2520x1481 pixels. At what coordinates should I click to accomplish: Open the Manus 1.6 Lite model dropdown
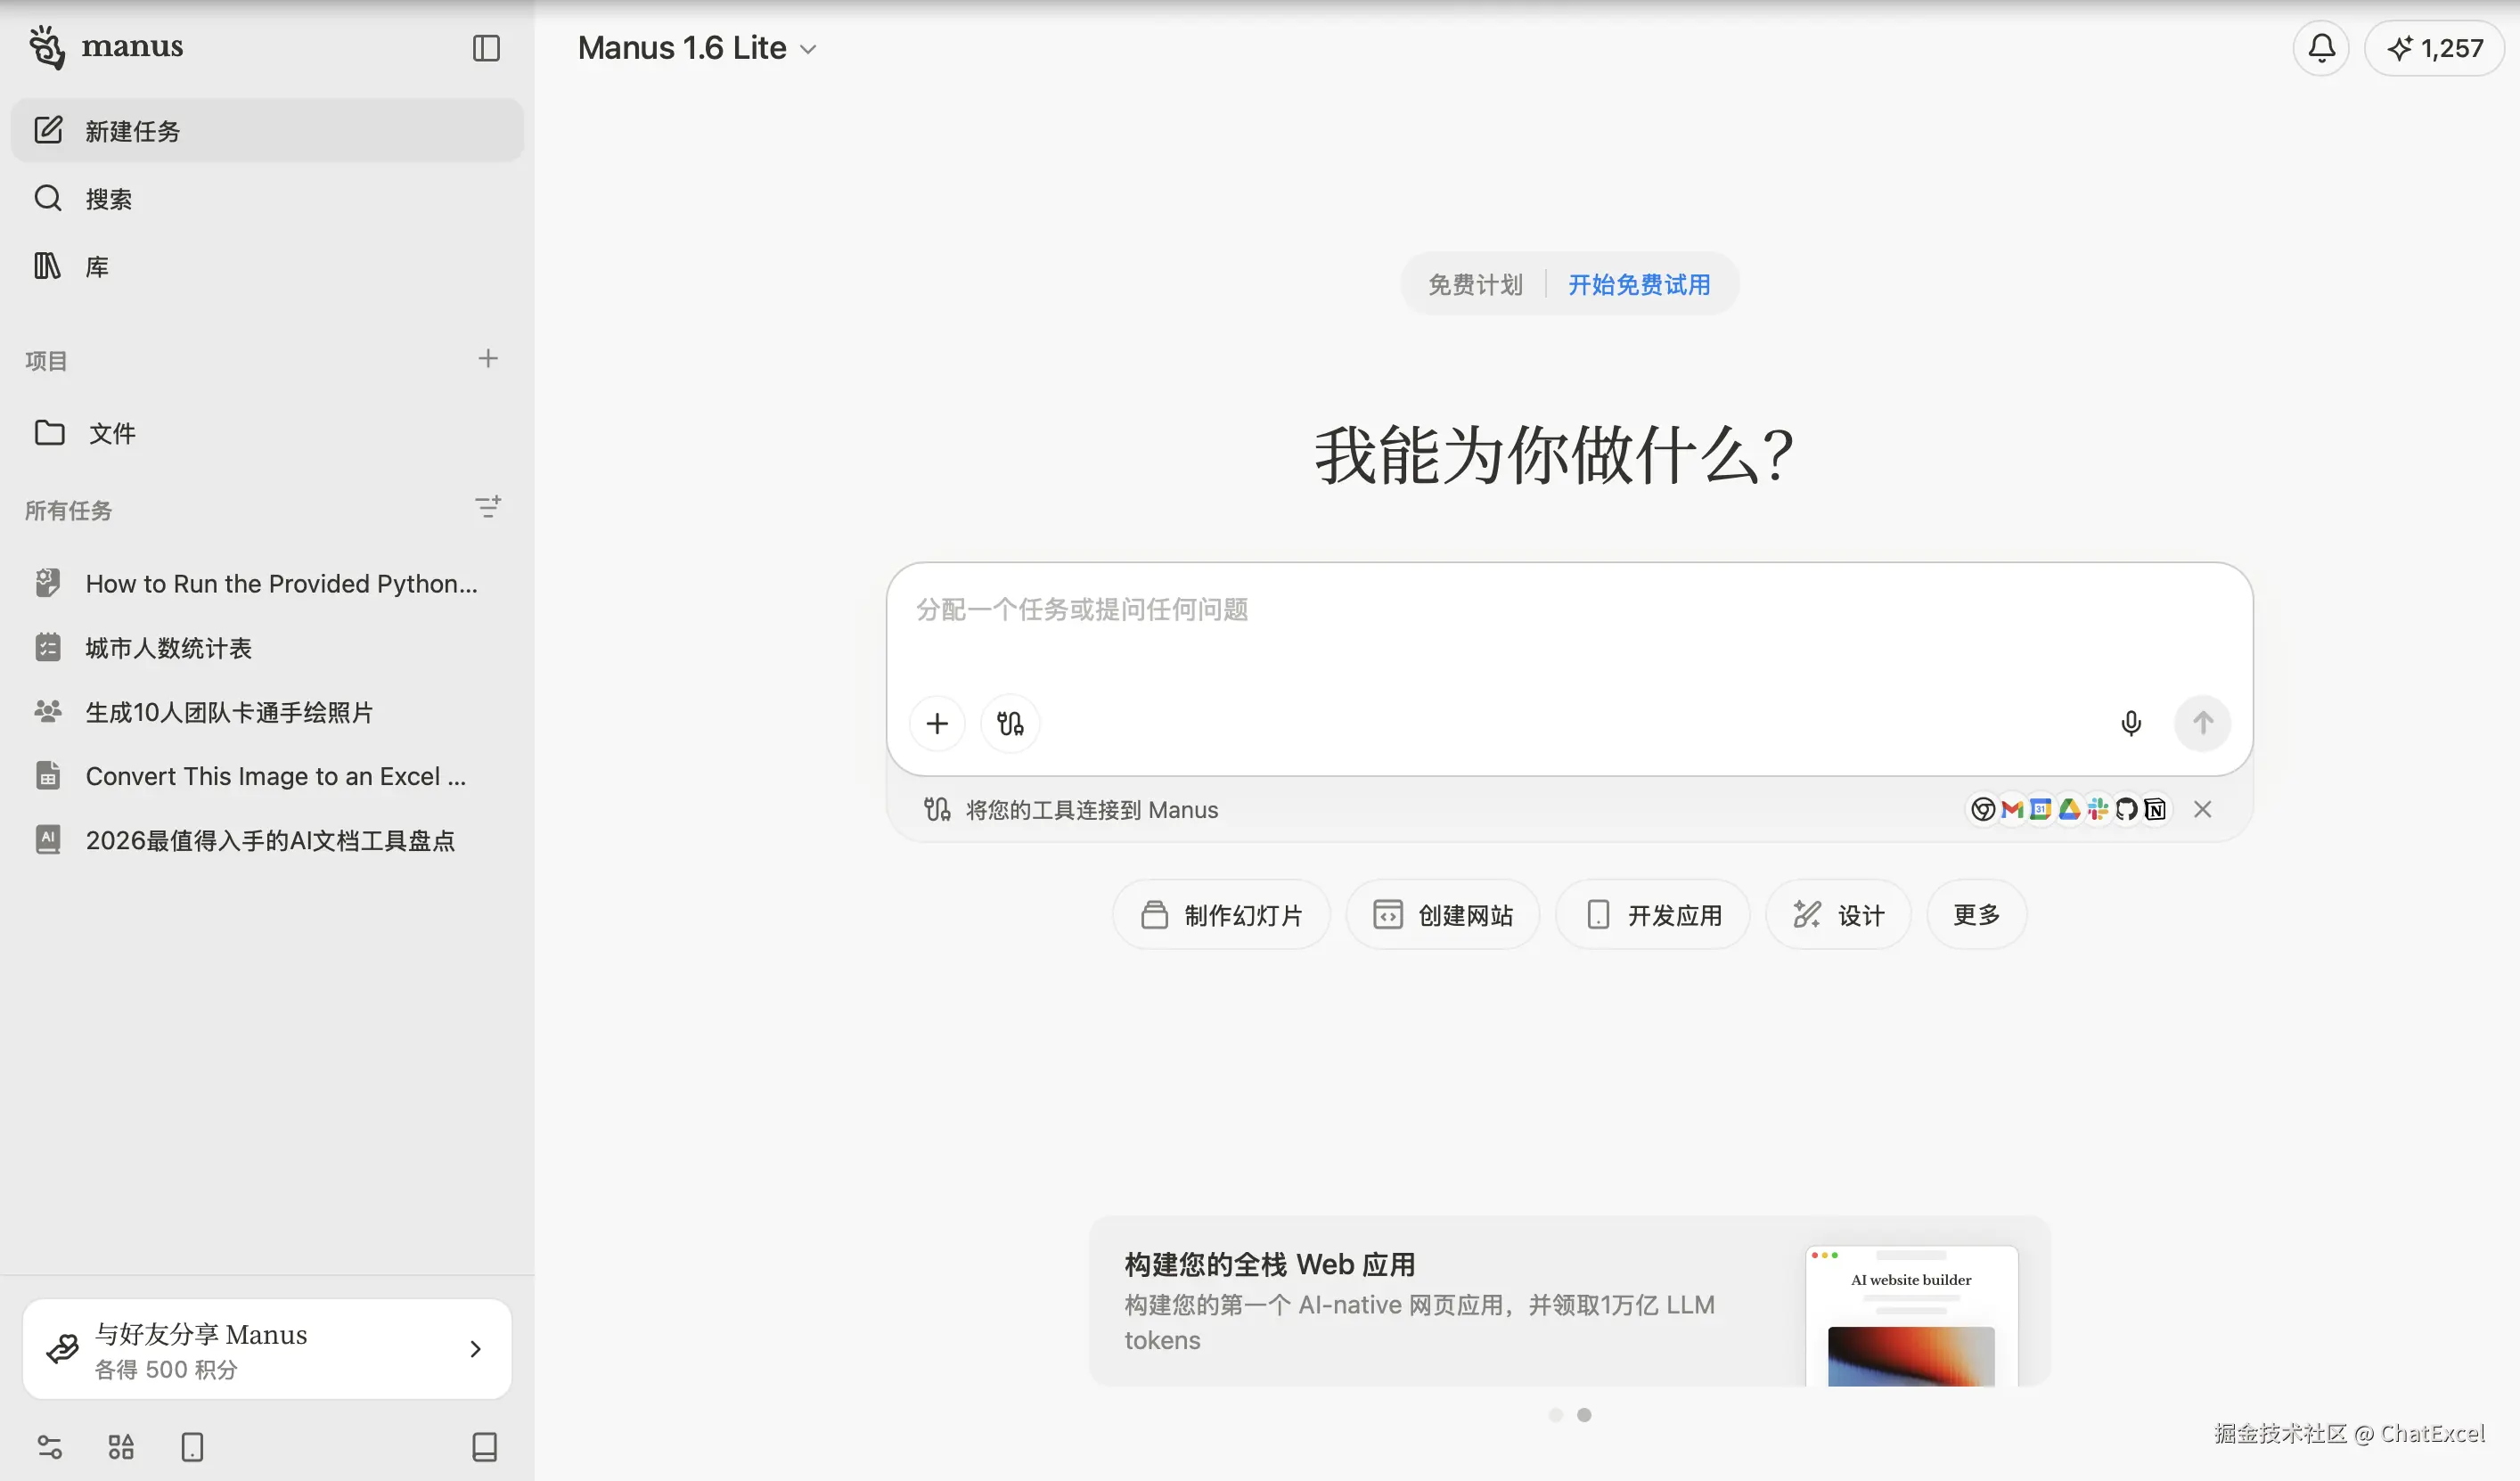point(697,48)
